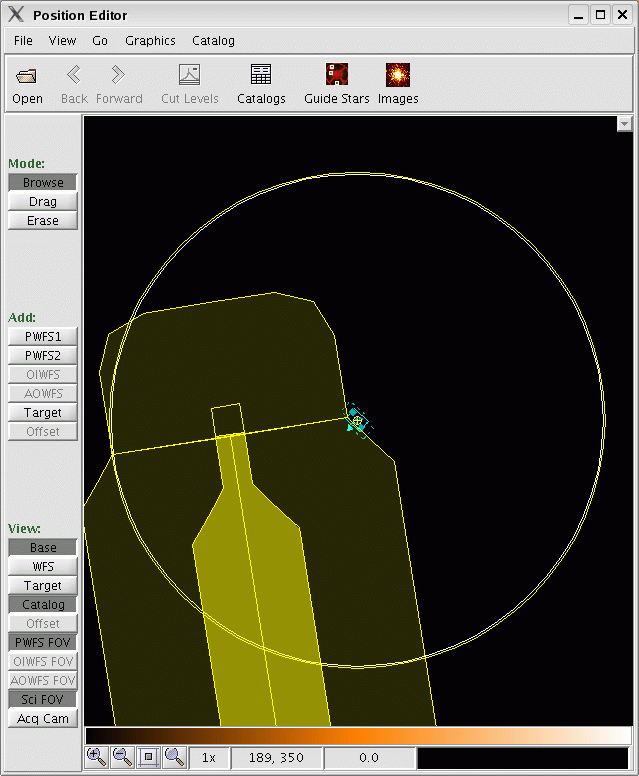Click the AOWFS FOV view button
639x776 pixels.
click(43, 680)
